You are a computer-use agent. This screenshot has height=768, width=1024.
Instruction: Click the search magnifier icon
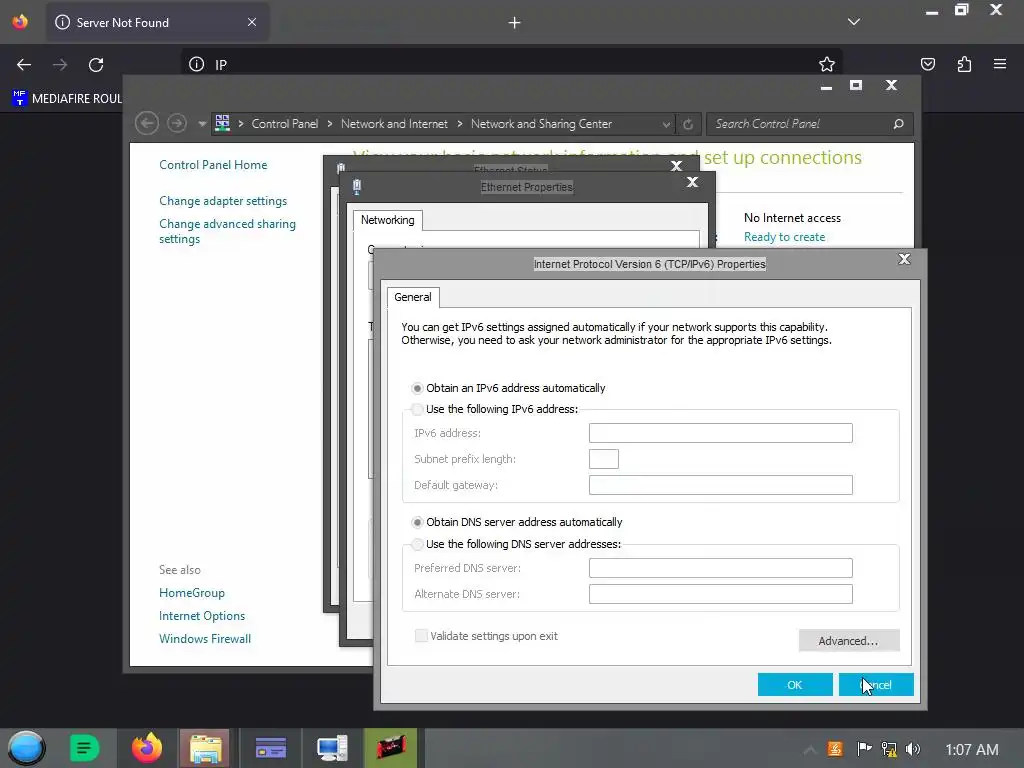pos(899,124)
